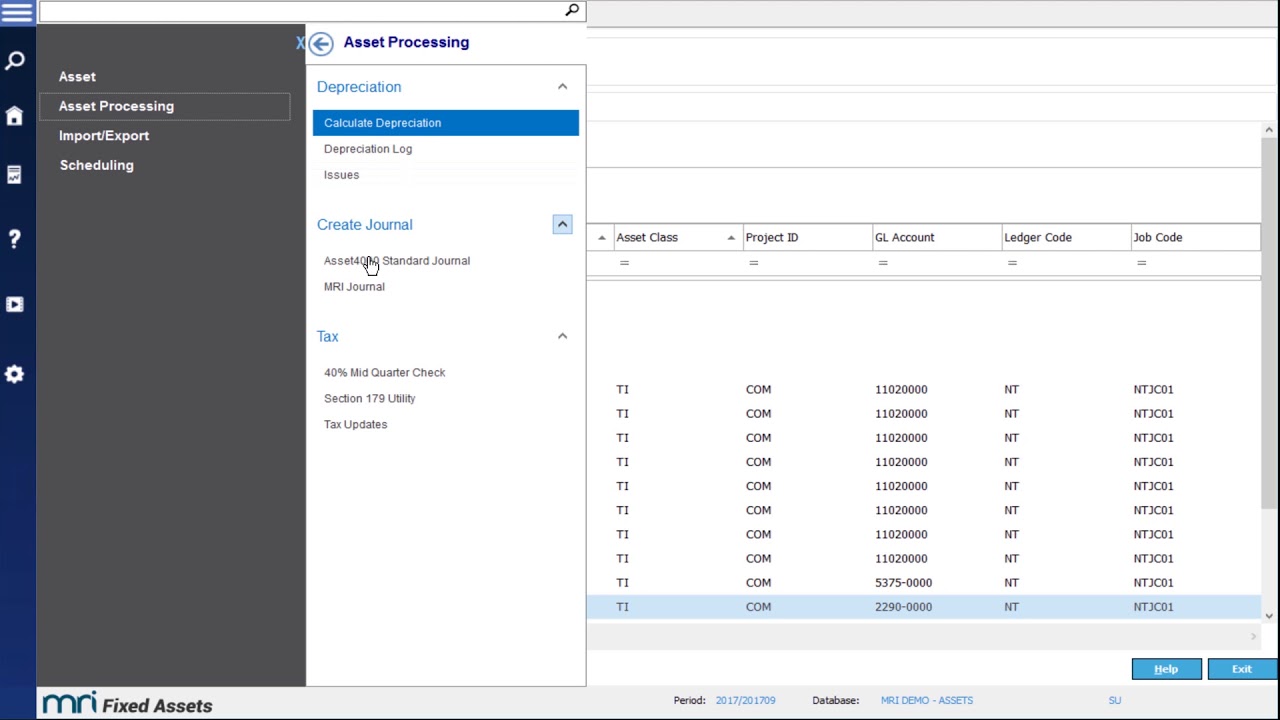Open the video tutorials icon
Viewport: 1280px width, 720px height.
coord(14,304)
